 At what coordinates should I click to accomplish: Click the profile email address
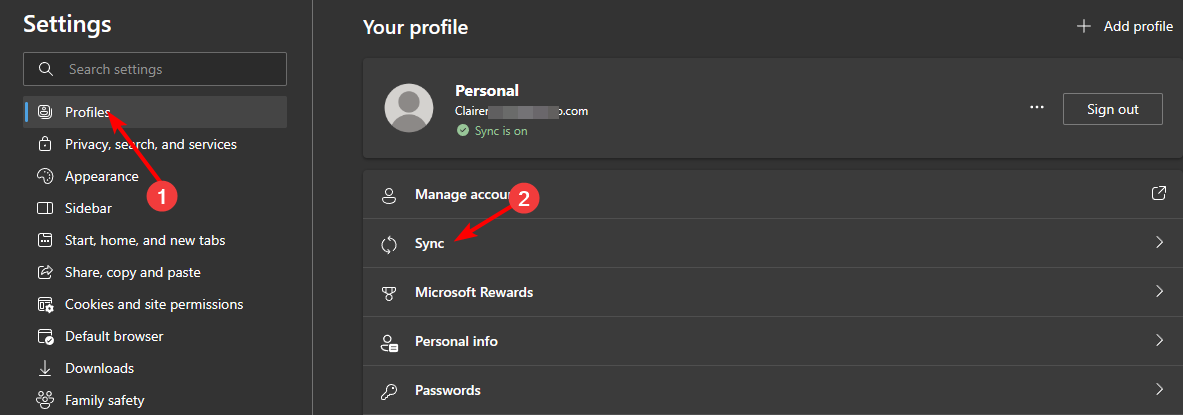[x=521, y=111]
